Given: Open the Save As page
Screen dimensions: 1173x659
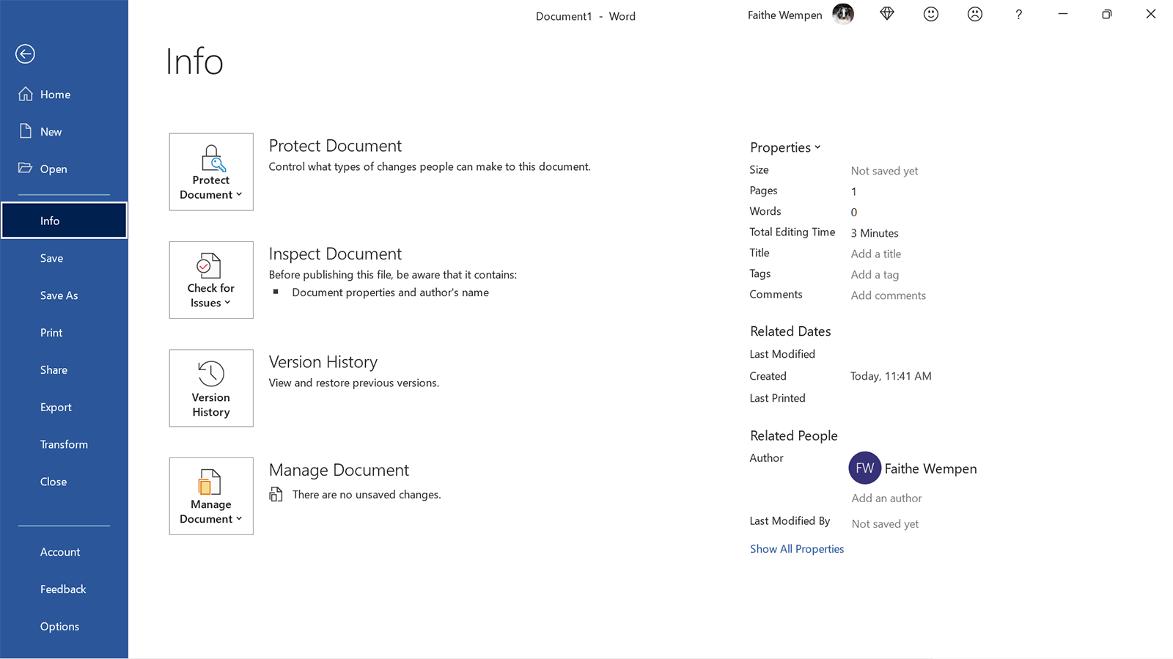Looking at the screenshot, I should point(64,295).
